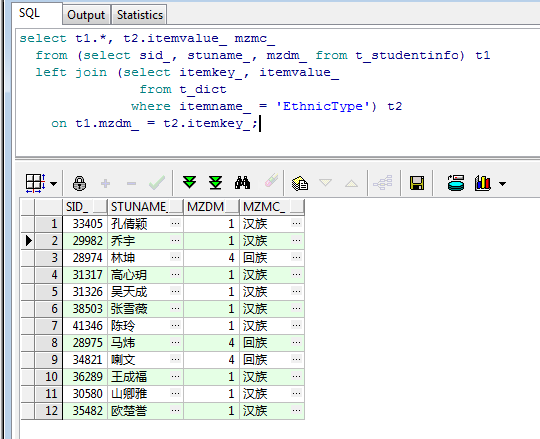Click SID cell 33405
This screenshot has height=439, width=540.
click(85, 224)
